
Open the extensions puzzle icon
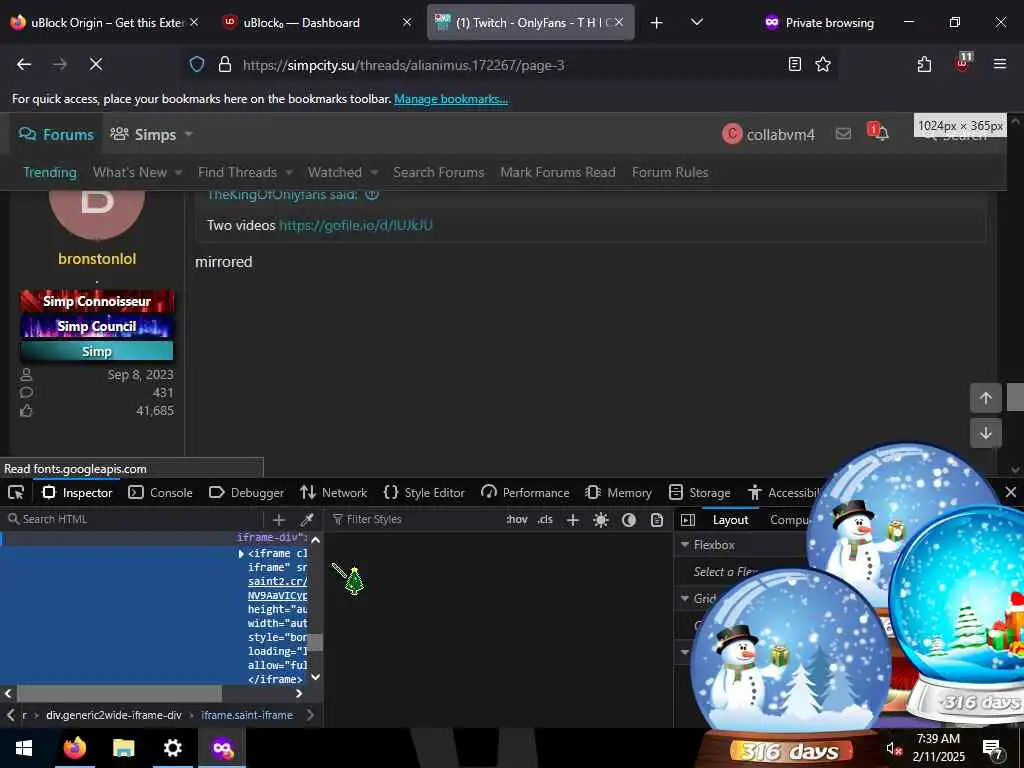click(x=924, y=64)
